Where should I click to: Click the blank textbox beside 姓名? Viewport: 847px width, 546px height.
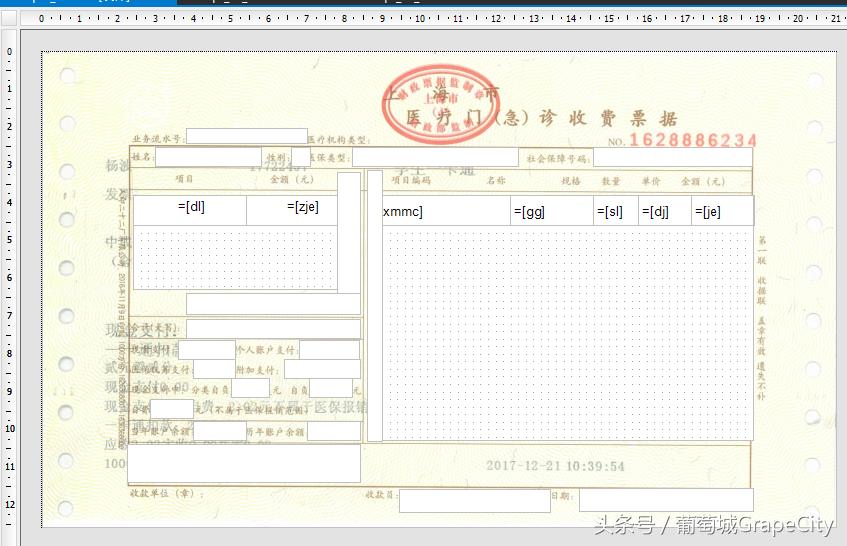(x=209, y=157)
